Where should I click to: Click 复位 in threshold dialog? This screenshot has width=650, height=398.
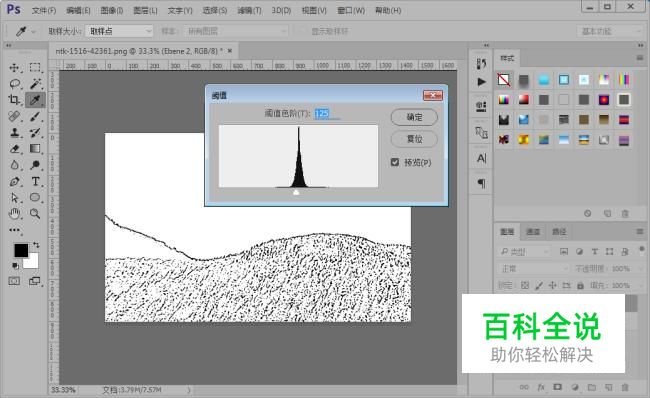[x=414, y=139]
